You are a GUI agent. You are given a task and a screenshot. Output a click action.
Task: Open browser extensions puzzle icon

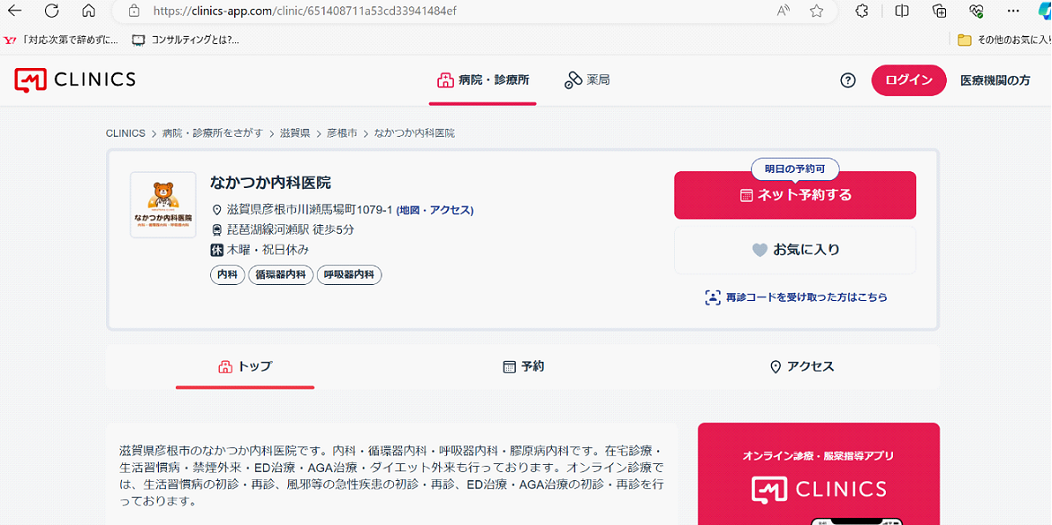click(x=862, y=11)
